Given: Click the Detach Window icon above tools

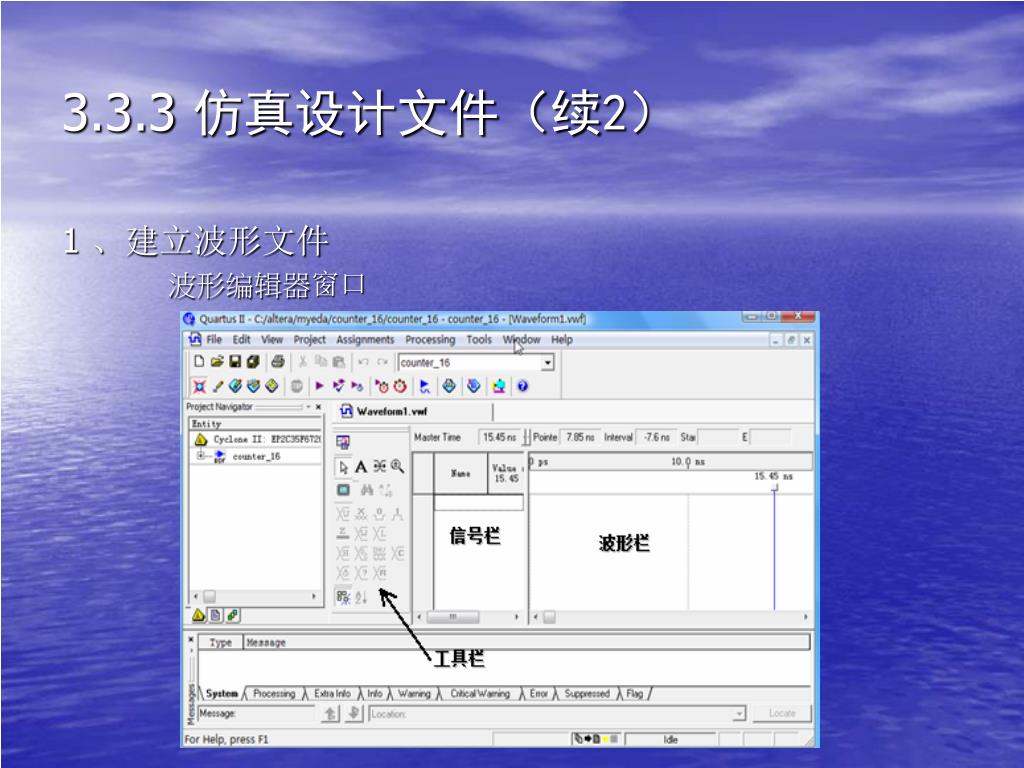Looking at the screenshot, I should coord(343,442).
